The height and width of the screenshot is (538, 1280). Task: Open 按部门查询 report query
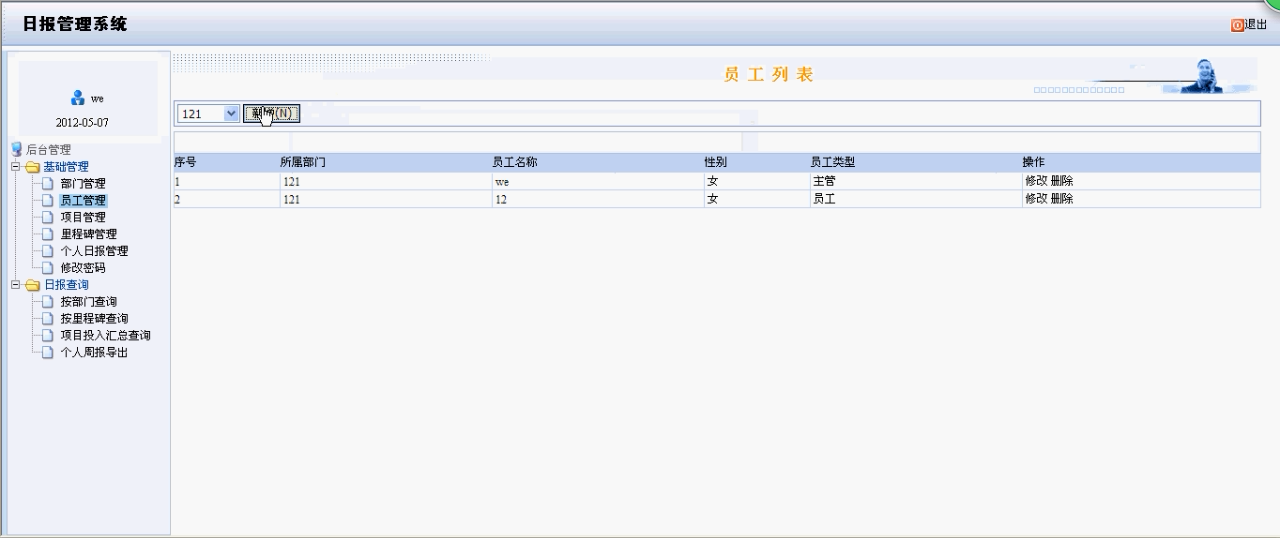(x=88, y=302)
